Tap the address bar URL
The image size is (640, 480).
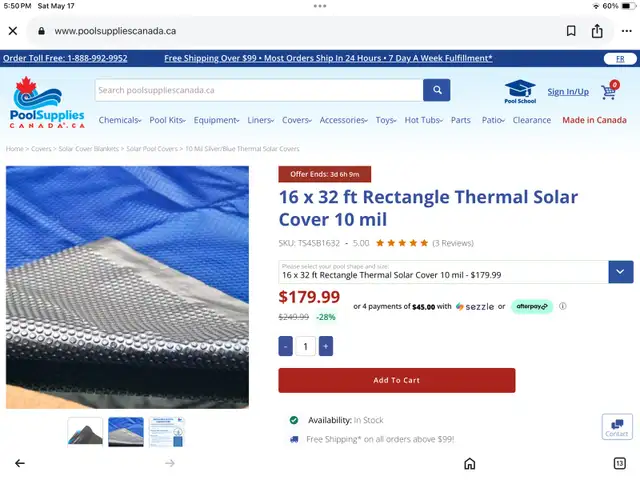tap(115, 31)
